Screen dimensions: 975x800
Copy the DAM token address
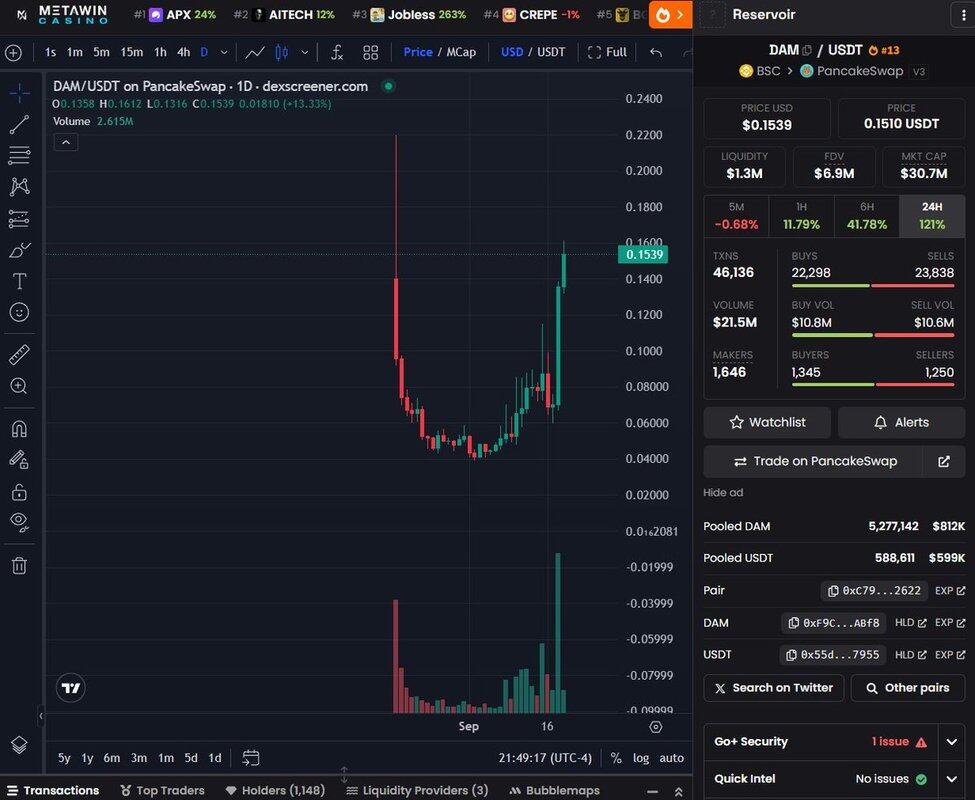point(834,623)
